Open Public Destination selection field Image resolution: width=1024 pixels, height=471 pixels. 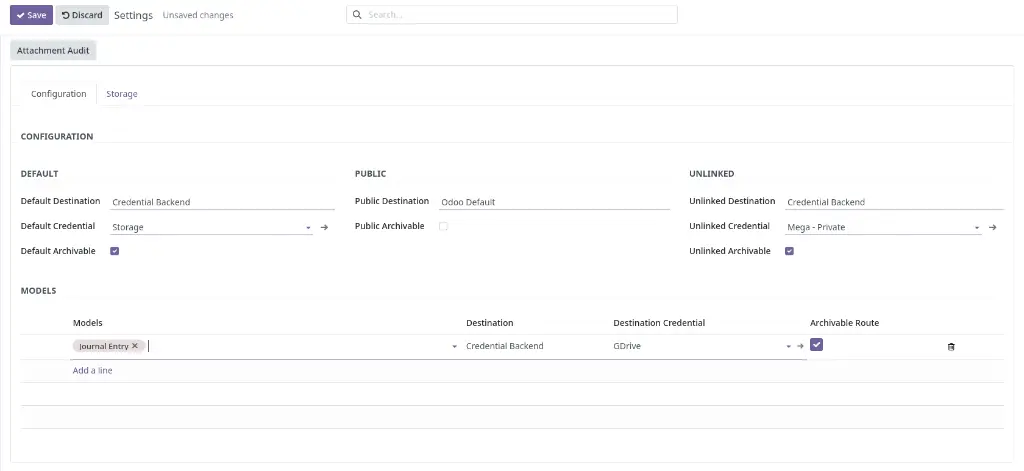click(554, 202)
